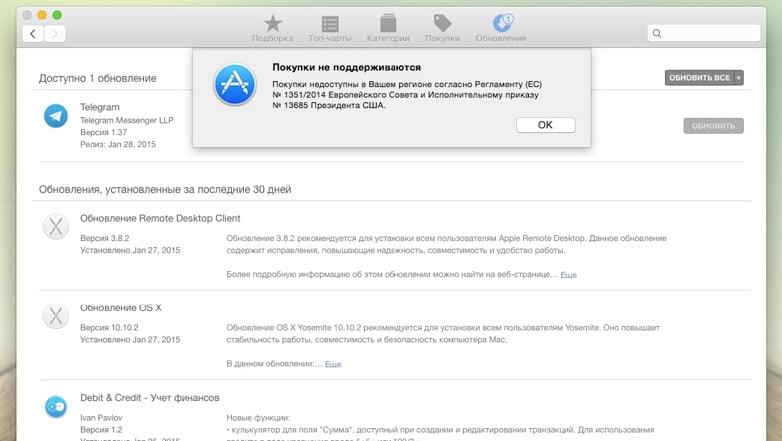Click the dialog title Покупки не поддерживаются
This screenshot has height=441, width=782.
pos(347,67)
